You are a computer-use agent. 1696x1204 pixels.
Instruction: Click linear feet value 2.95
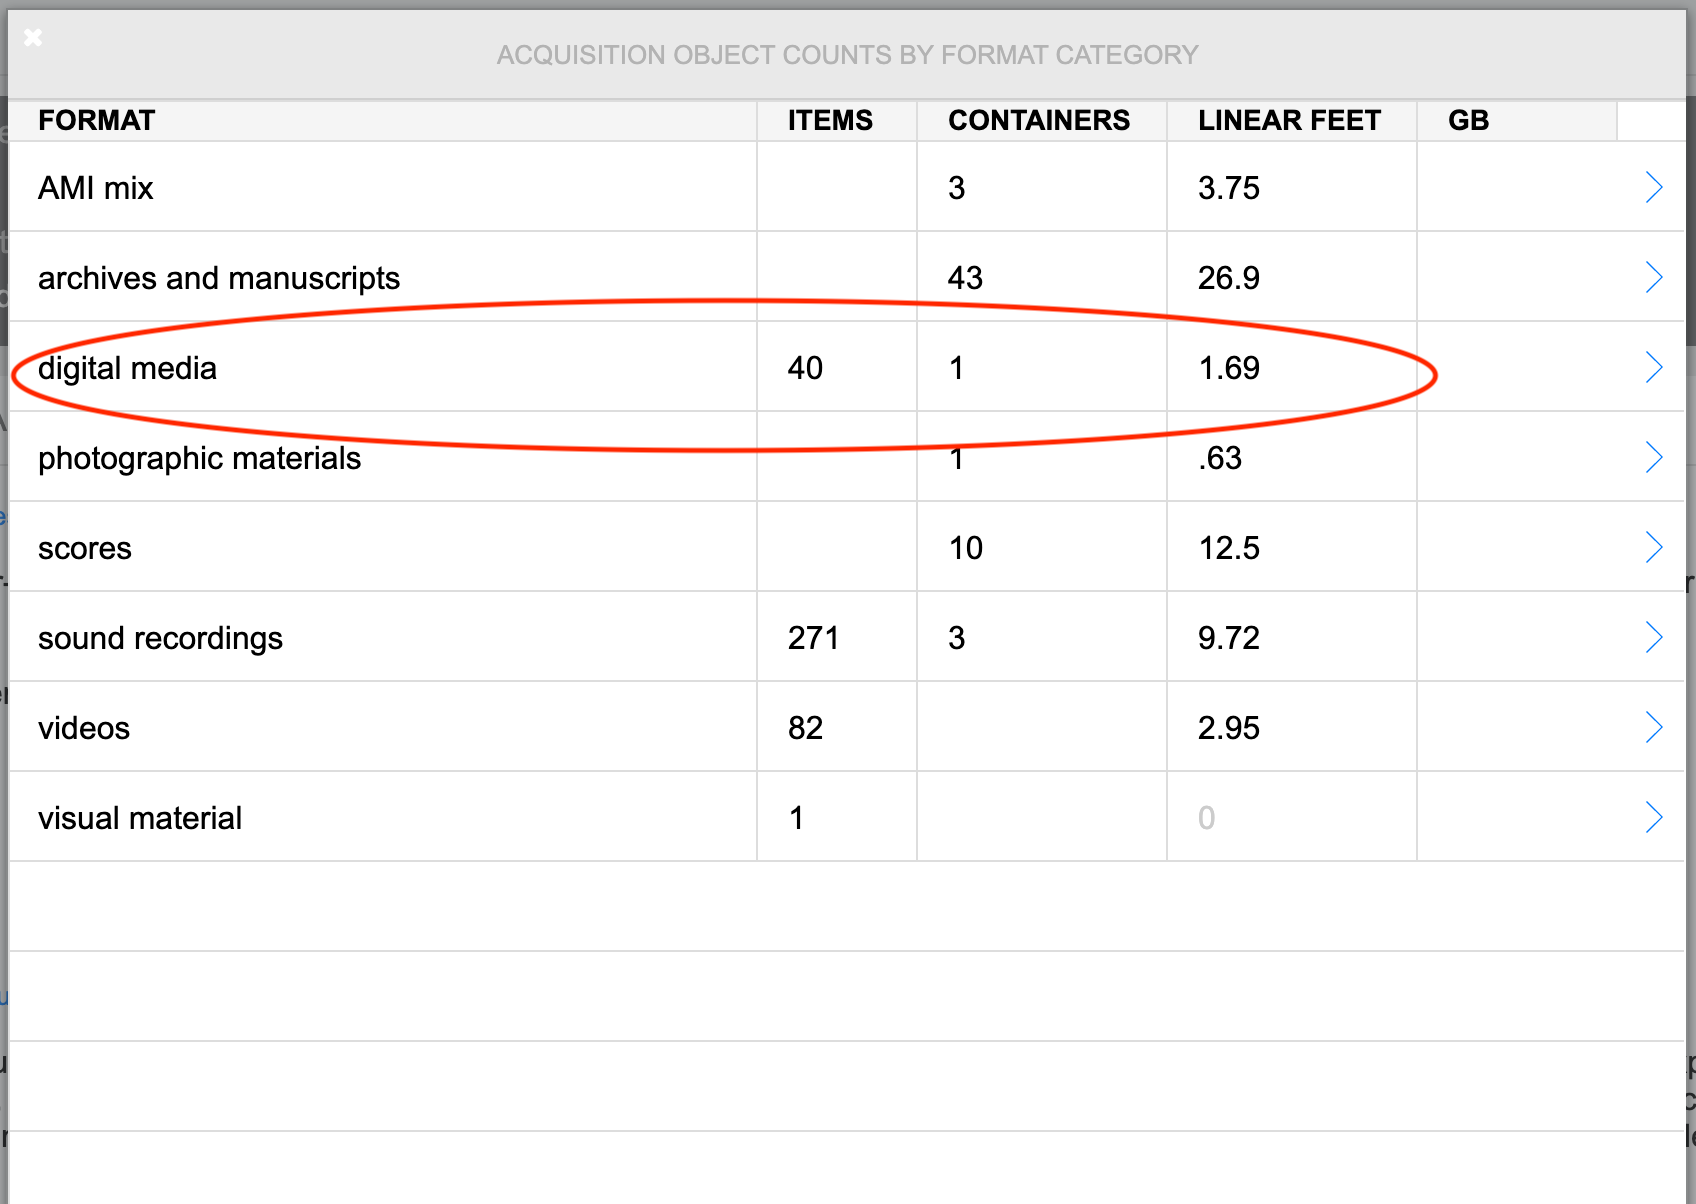(x=1229, y=728)
